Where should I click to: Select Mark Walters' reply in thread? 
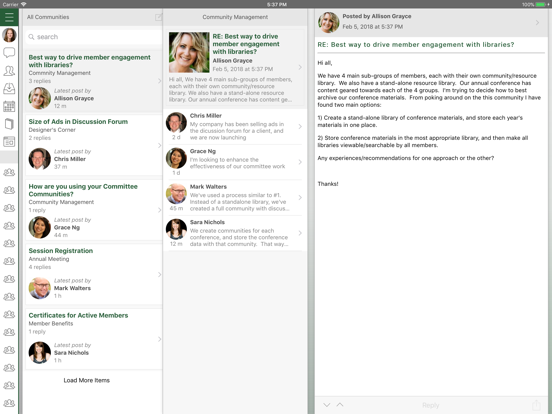234,198
